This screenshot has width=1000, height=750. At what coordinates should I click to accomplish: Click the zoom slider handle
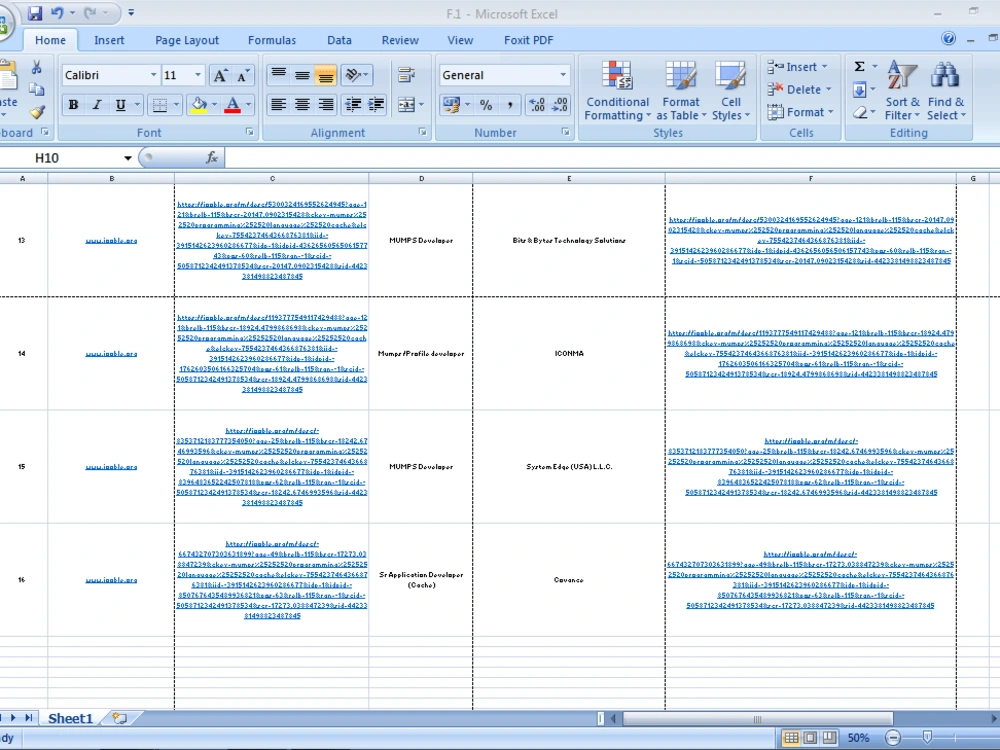coord(927,738)
